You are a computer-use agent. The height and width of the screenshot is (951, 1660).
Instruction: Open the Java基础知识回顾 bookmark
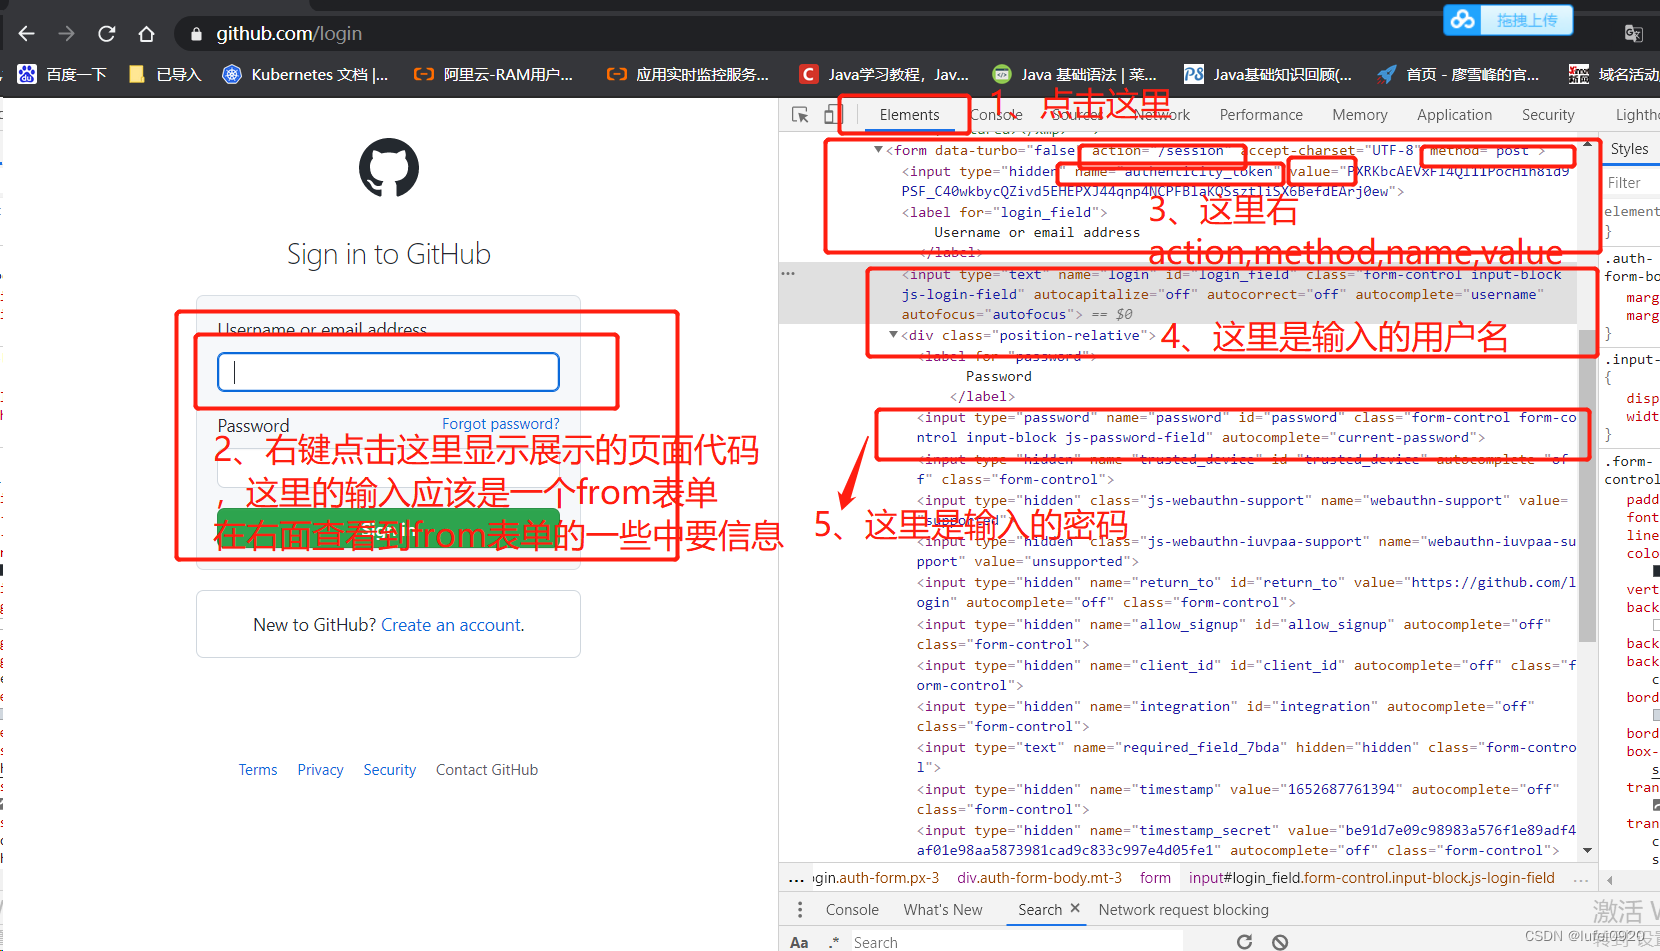point(1268,74)
